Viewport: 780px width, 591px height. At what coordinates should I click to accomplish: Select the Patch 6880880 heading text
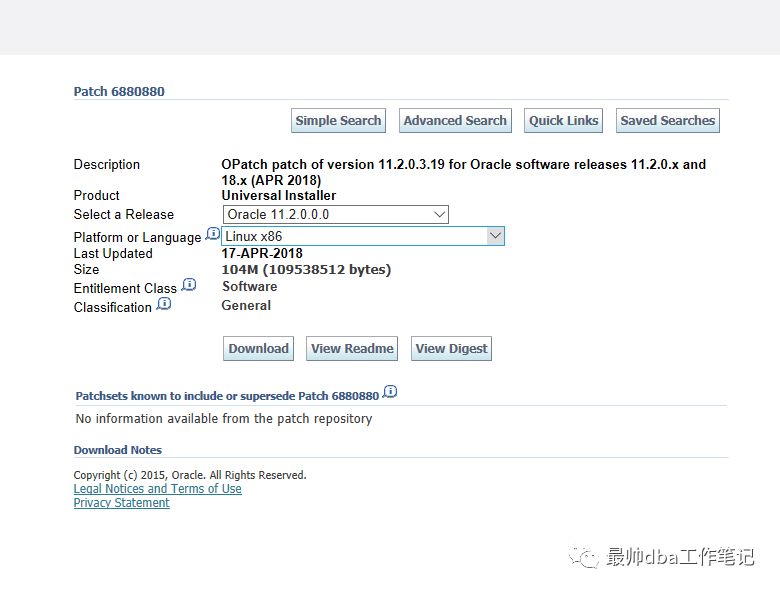[119, 92]
